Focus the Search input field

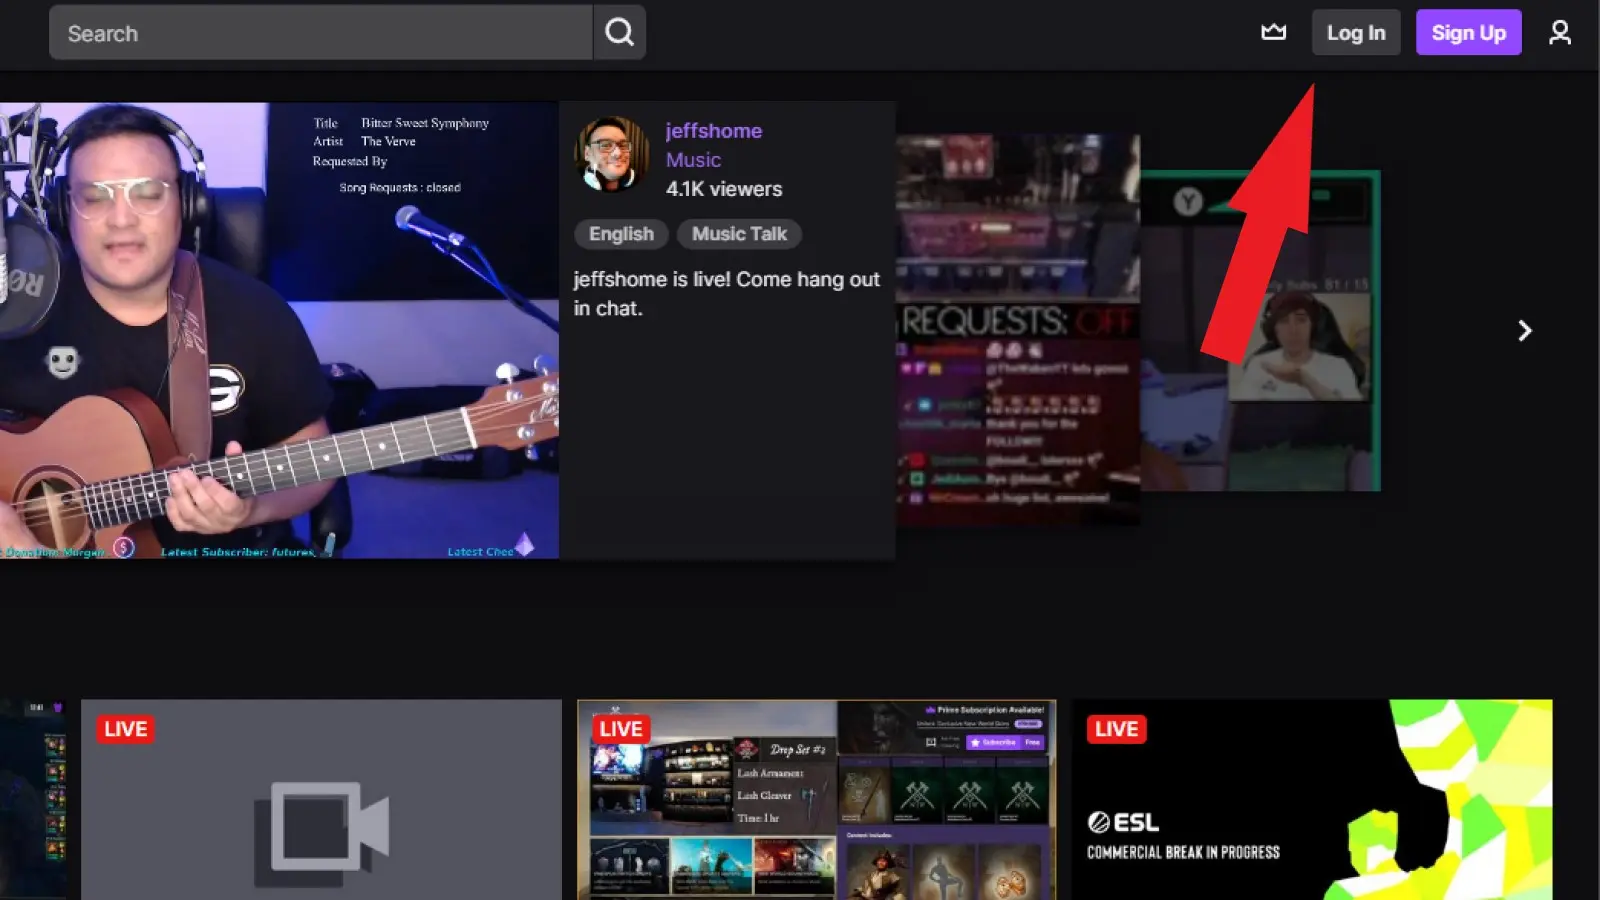tap(321, 33)
